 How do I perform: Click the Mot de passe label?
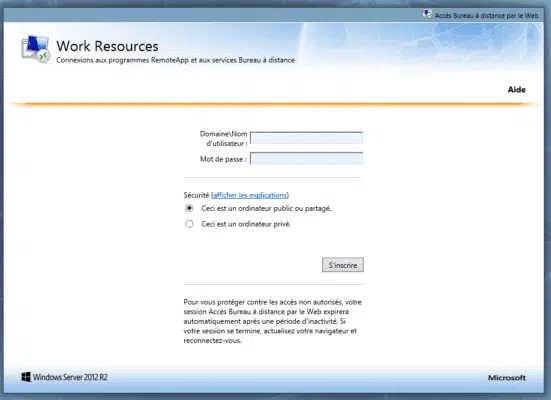coord(223,159)
